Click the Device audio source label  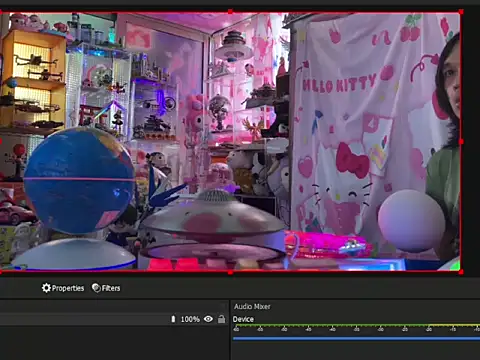tap(243, 319)
